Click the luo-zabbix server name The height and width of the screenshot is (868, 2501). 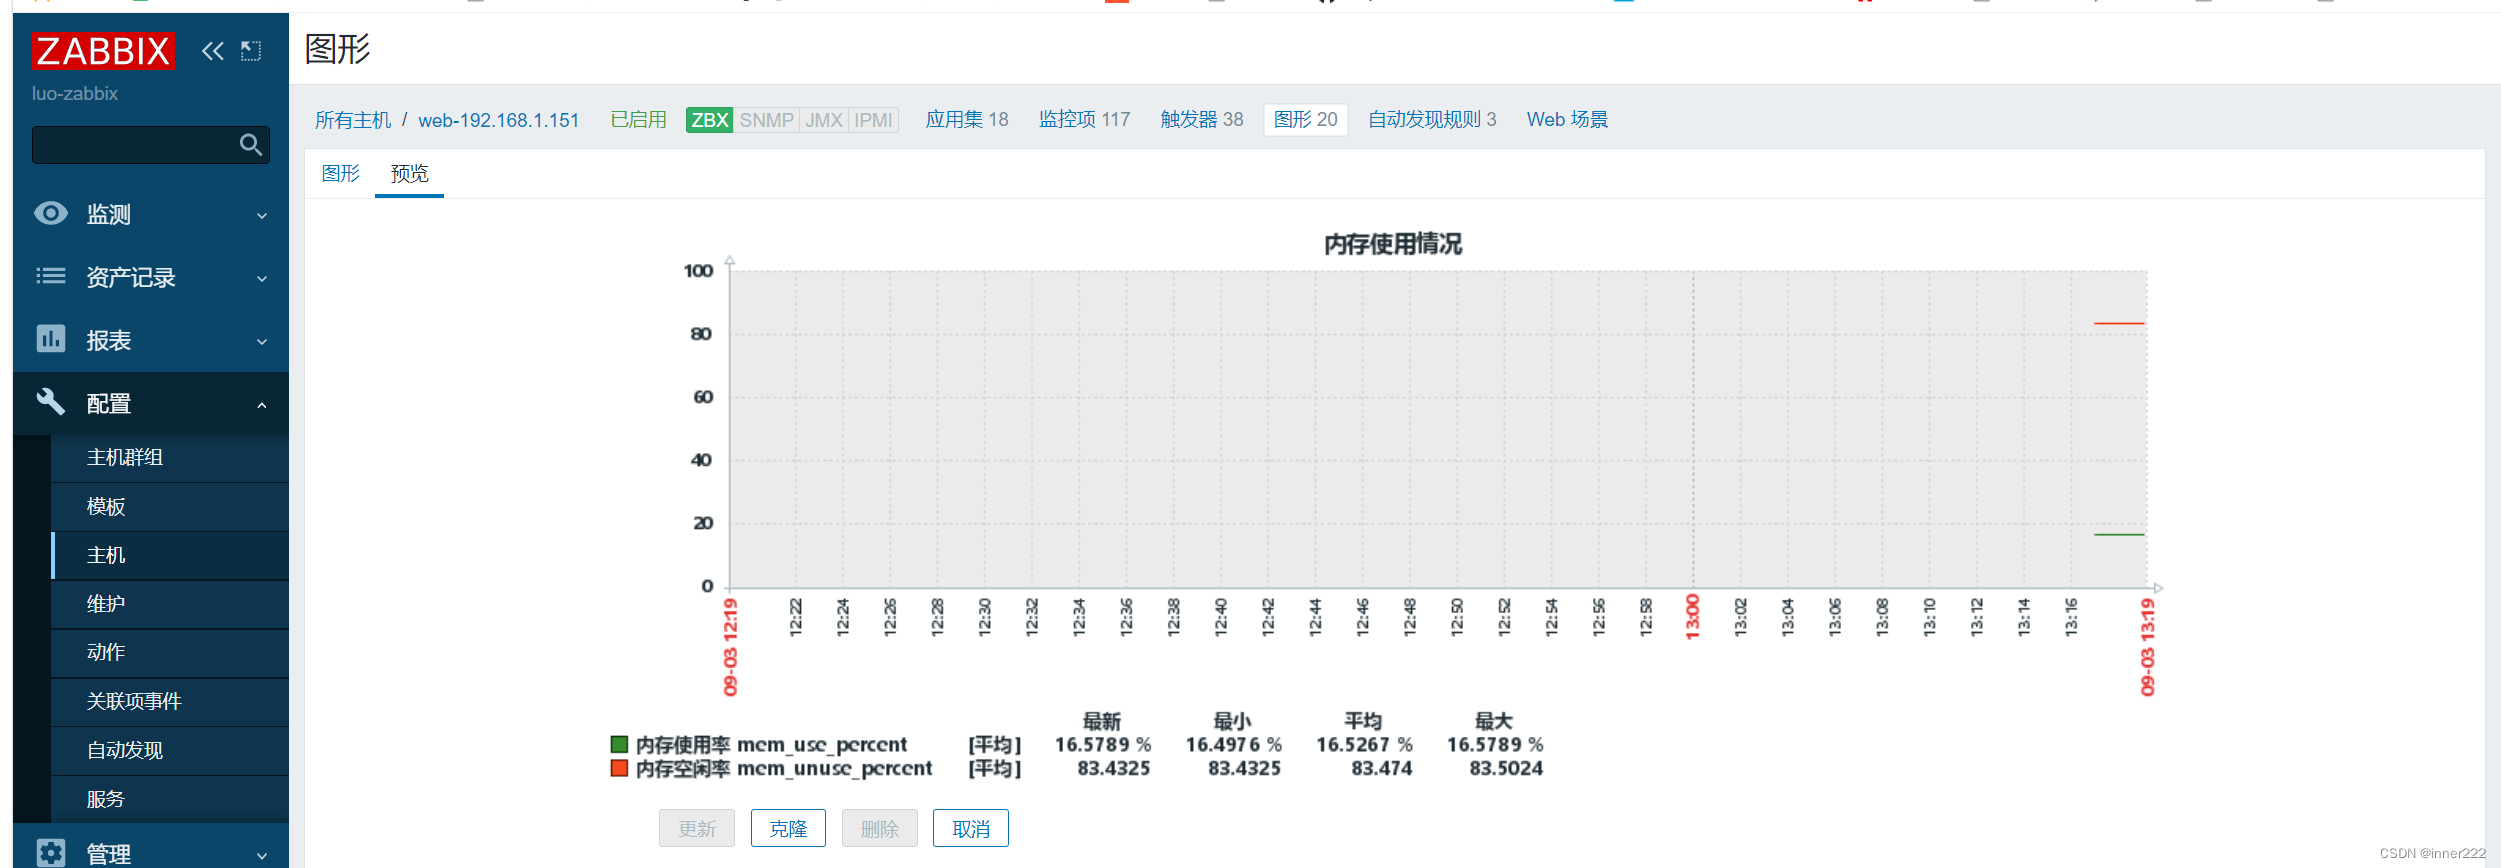tap(75, 94)
